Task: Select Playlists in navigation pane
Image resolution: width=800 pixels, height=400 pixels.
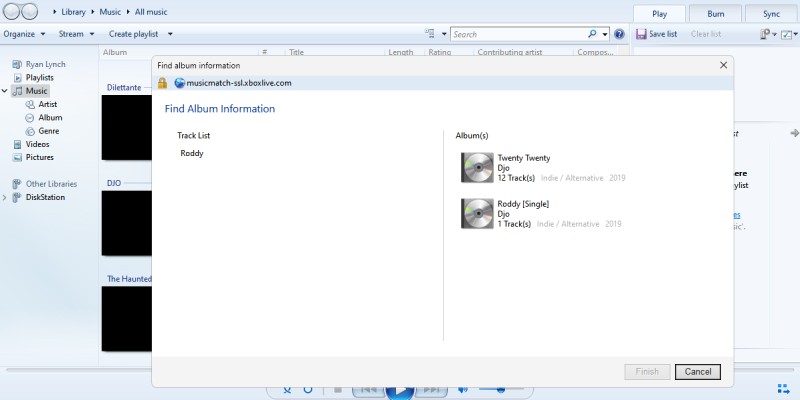Action: pyautogui.click(x=39, y=78)
